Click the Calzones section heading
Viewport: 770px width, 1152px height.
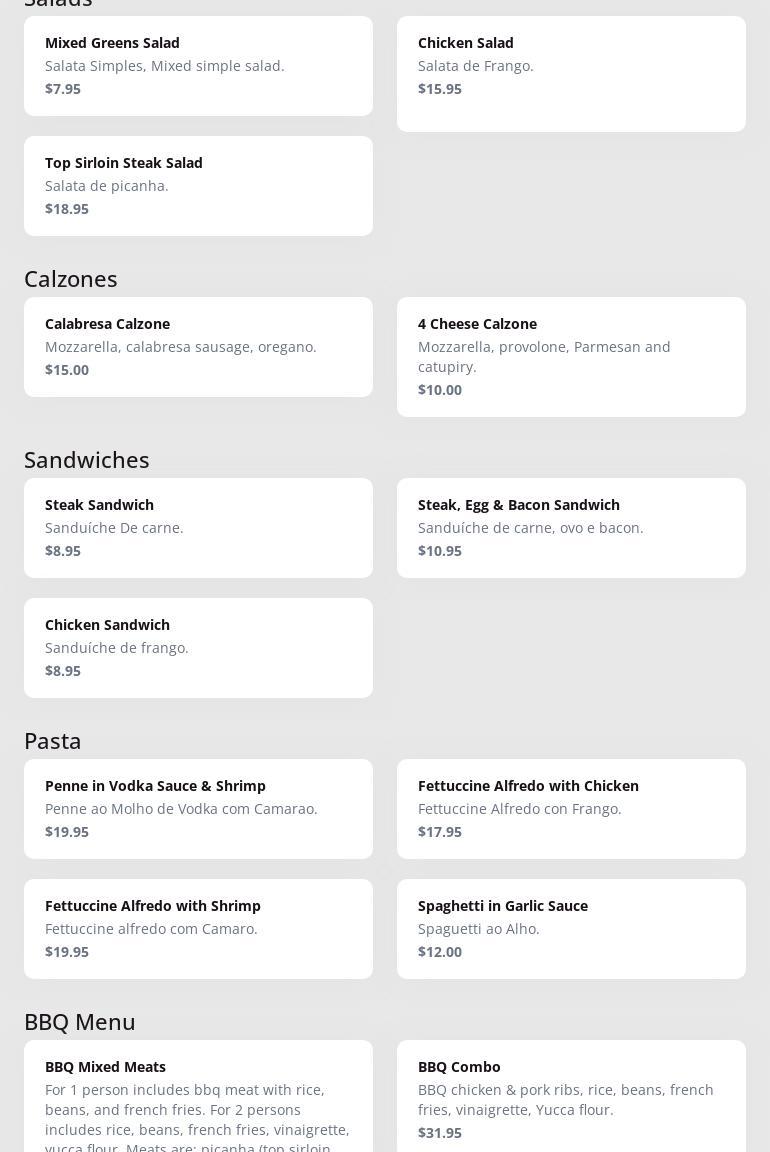[x=71, y=279]
